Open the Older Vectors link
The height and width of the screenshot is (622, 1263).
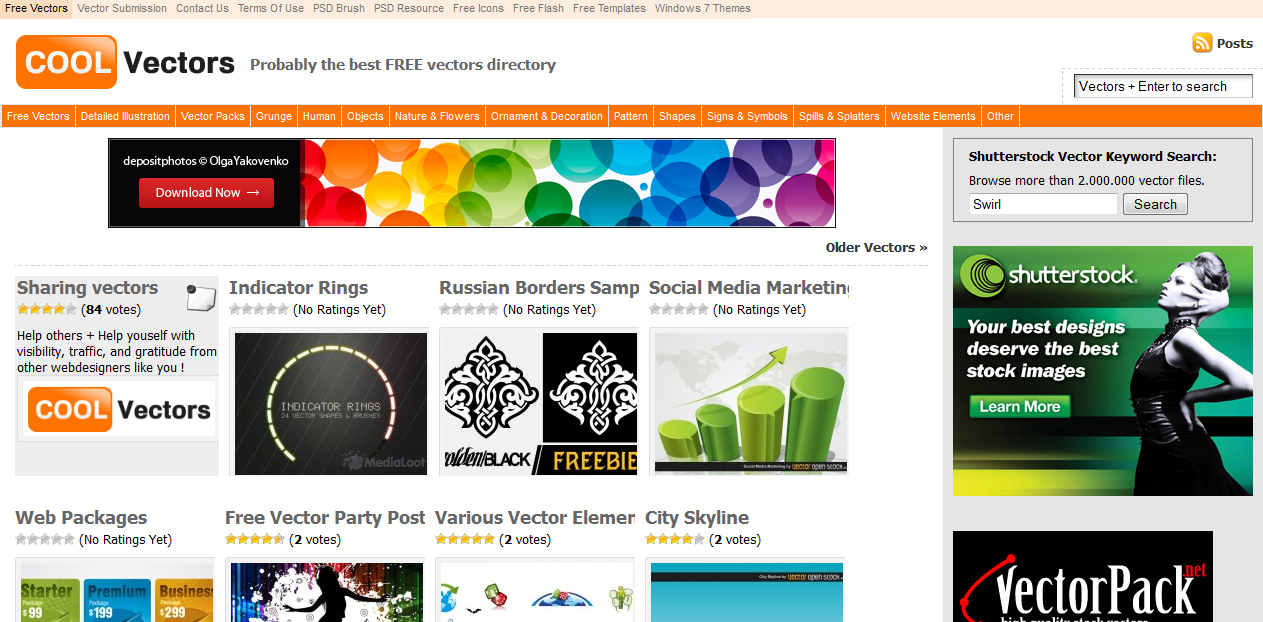click(x=876, y=247)
